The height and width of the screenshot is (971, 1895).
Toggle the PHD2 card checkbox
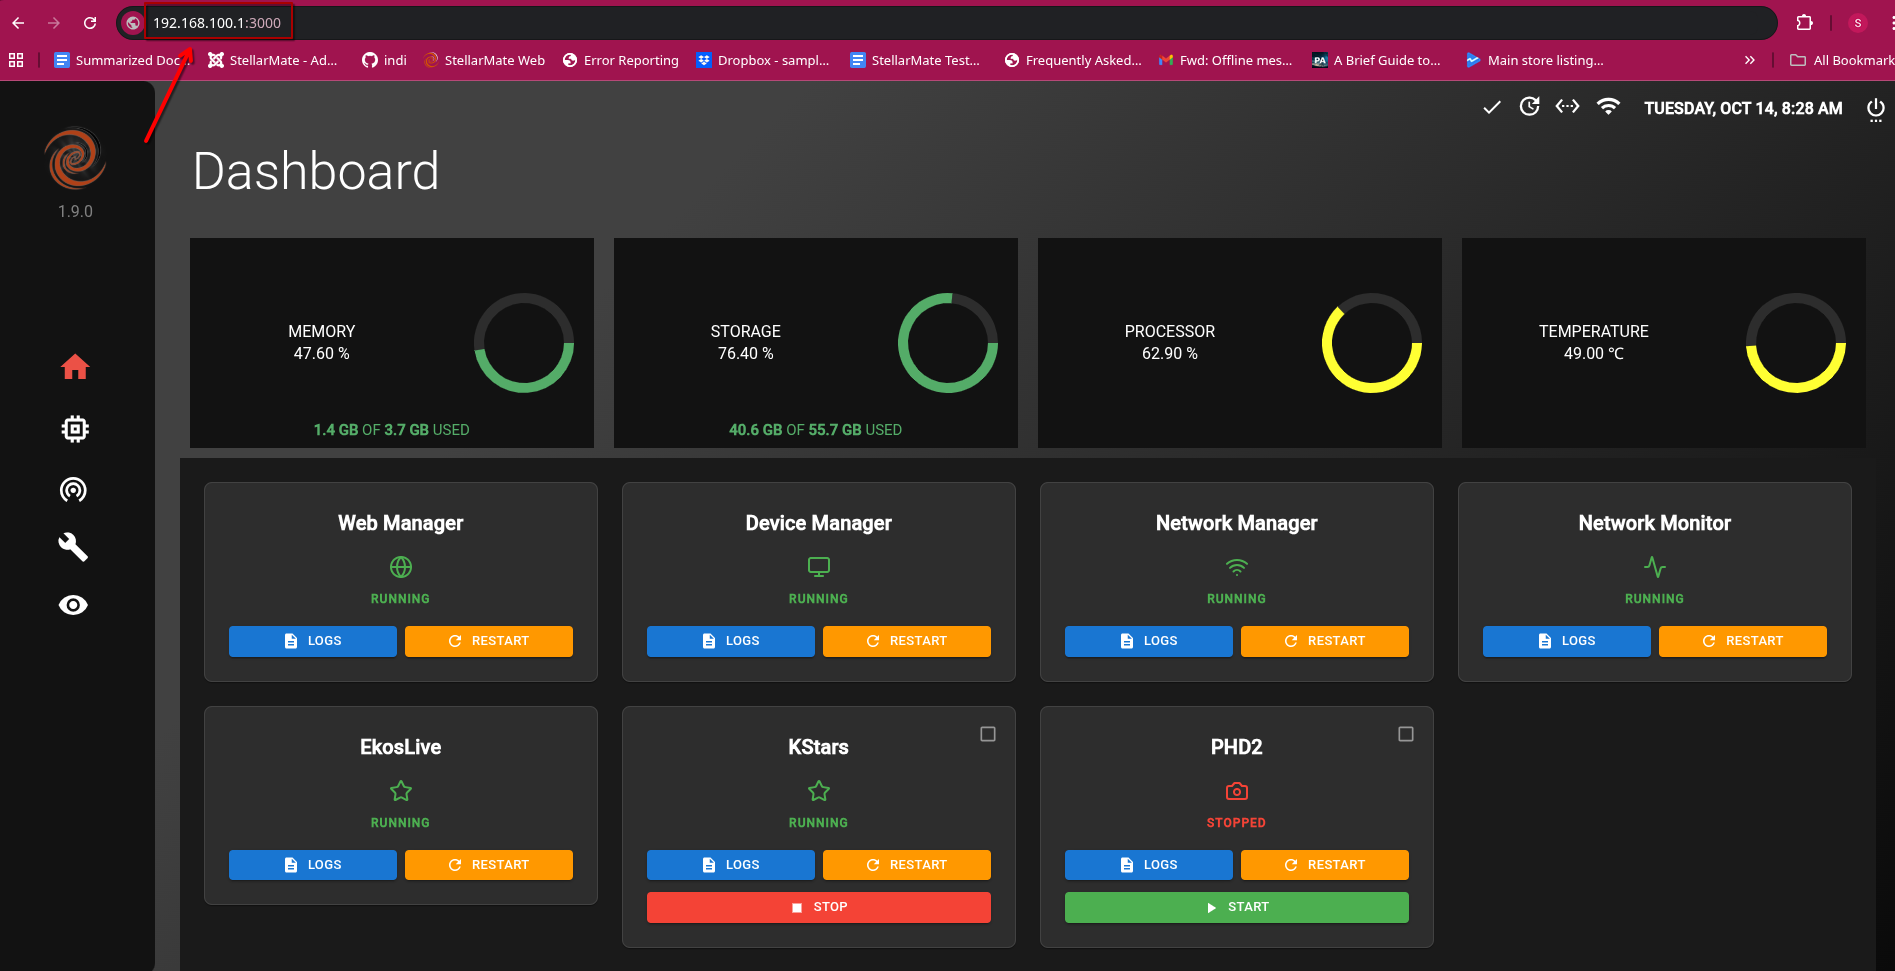tap(1406, 734)
